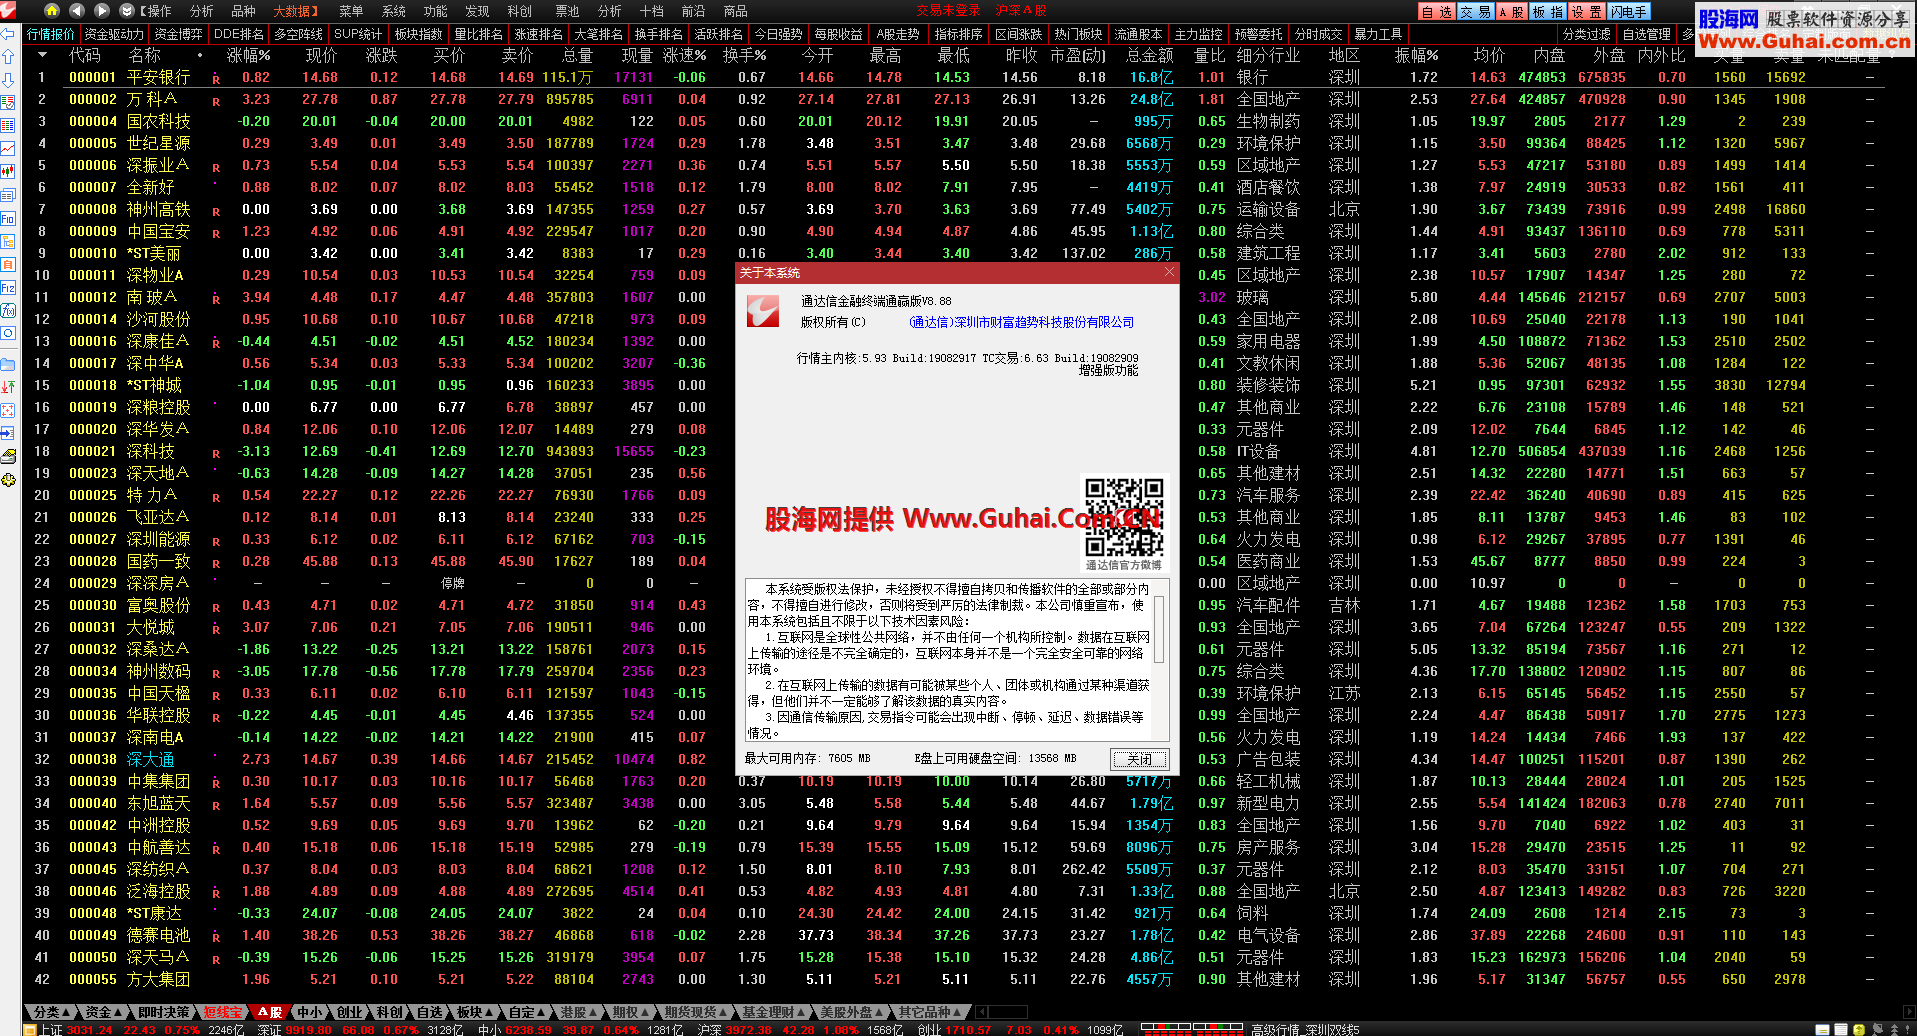This screenshot has width=1917, height=1036.
Task: Sort by the 现价 column header
Action: pyautogui.click(x=321, y=55)
